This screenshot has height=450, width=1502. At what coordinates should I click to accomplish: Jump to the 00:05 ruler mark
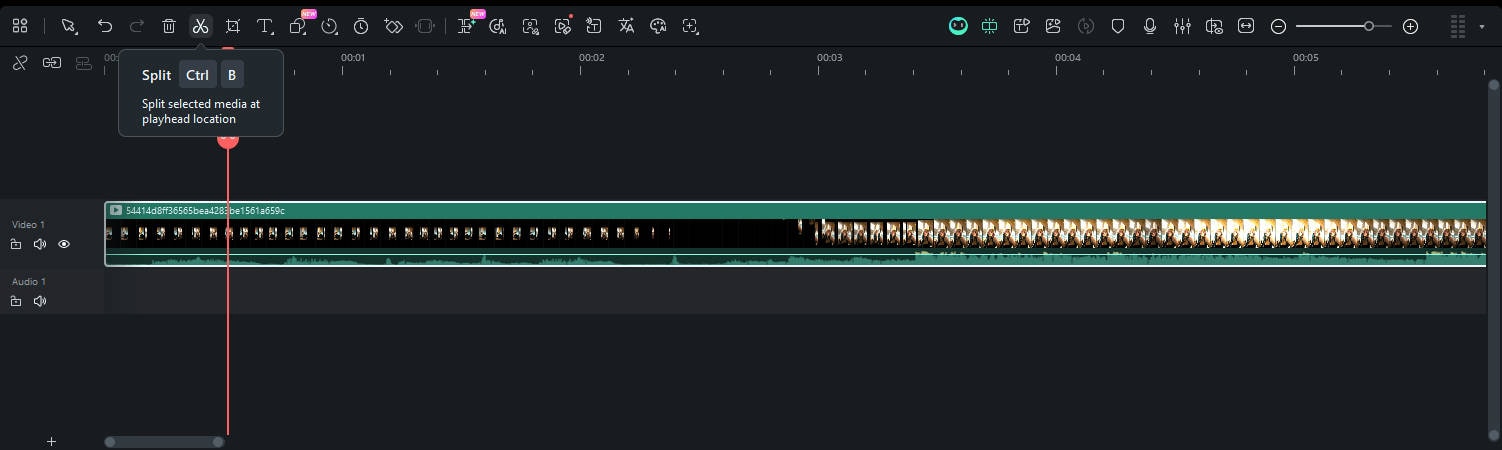coord(1305,58)
